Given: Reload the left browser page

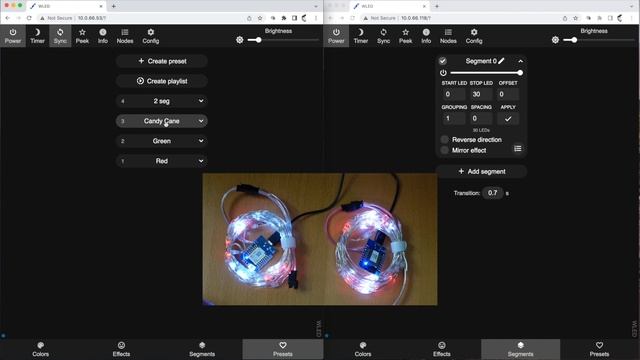Looking at the screenshot, I should 29,18.
